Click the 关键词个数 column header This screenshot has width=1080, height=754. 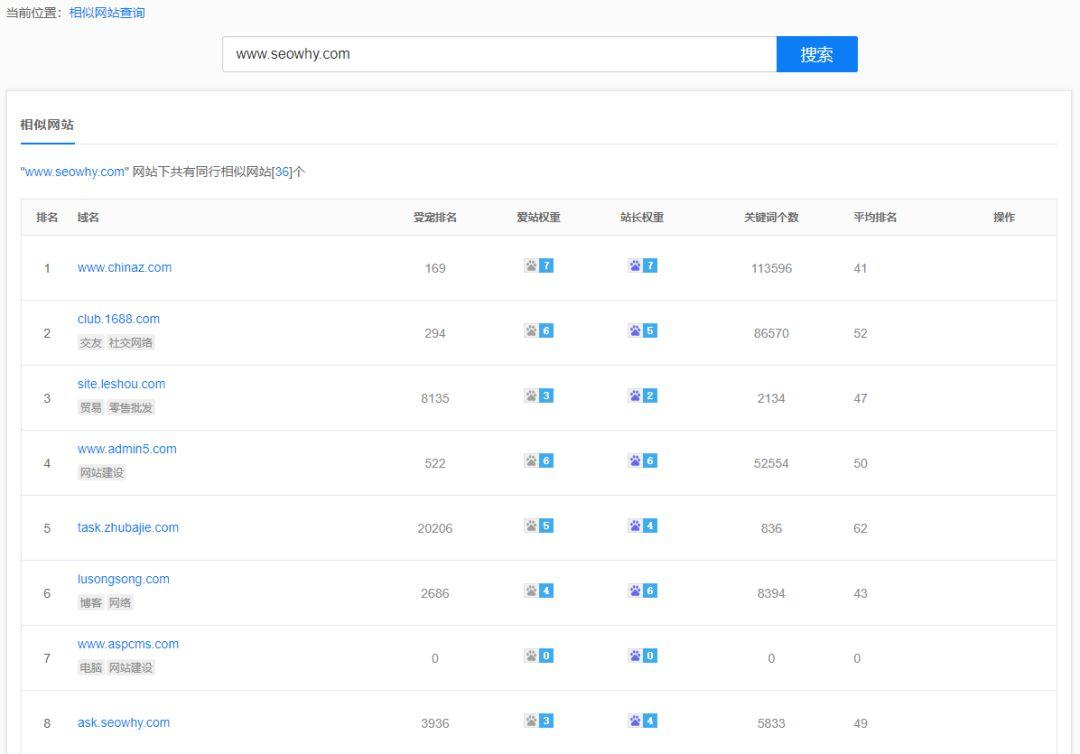tap(771, 218)
